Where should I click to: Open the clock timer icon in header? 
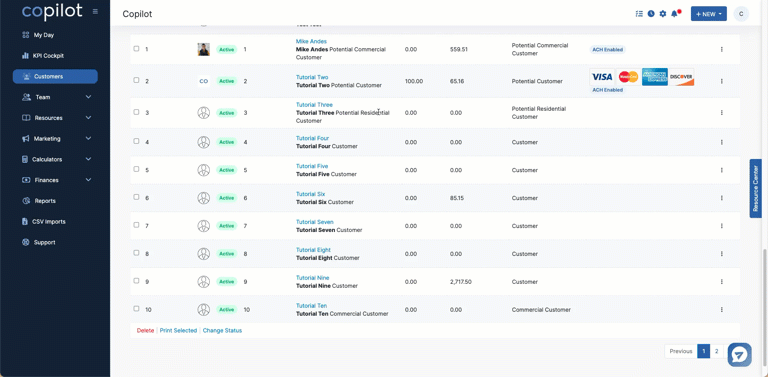point(651,14)
